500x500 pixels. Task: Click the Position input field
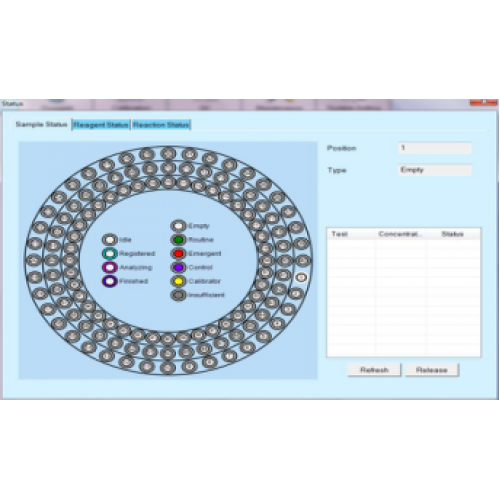435,148
